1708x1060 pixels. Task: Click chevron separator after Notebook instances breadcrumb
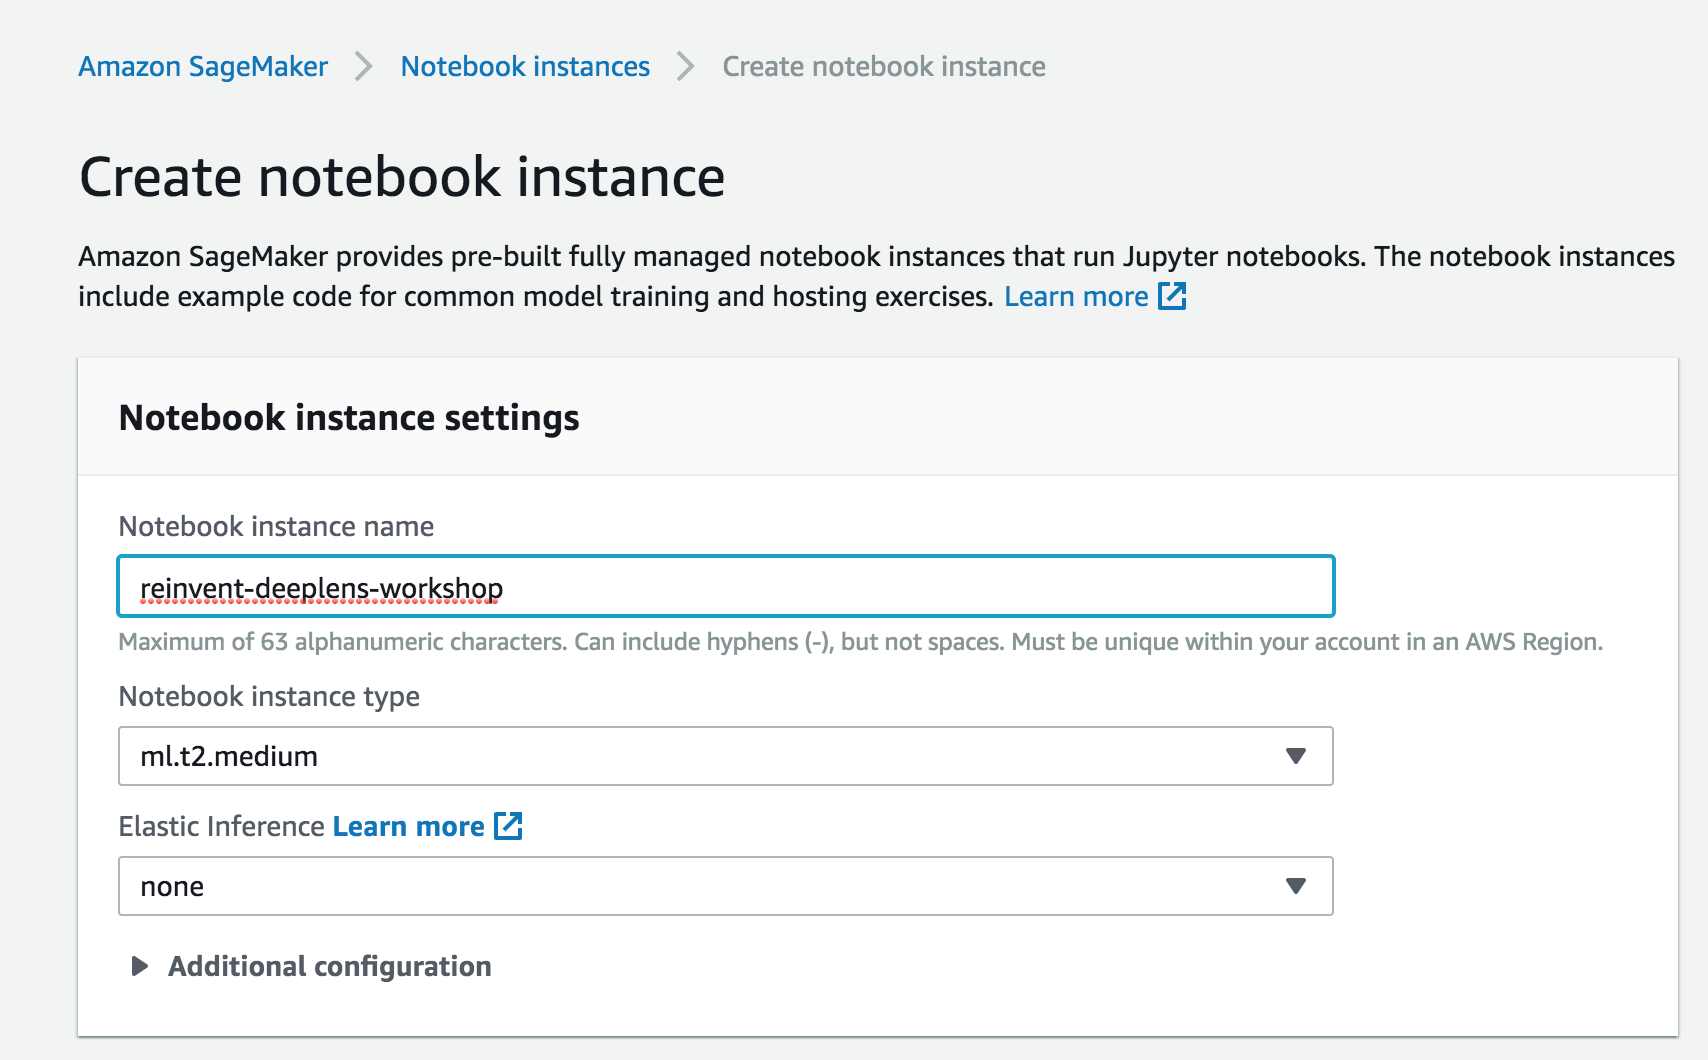pos(686,67)
